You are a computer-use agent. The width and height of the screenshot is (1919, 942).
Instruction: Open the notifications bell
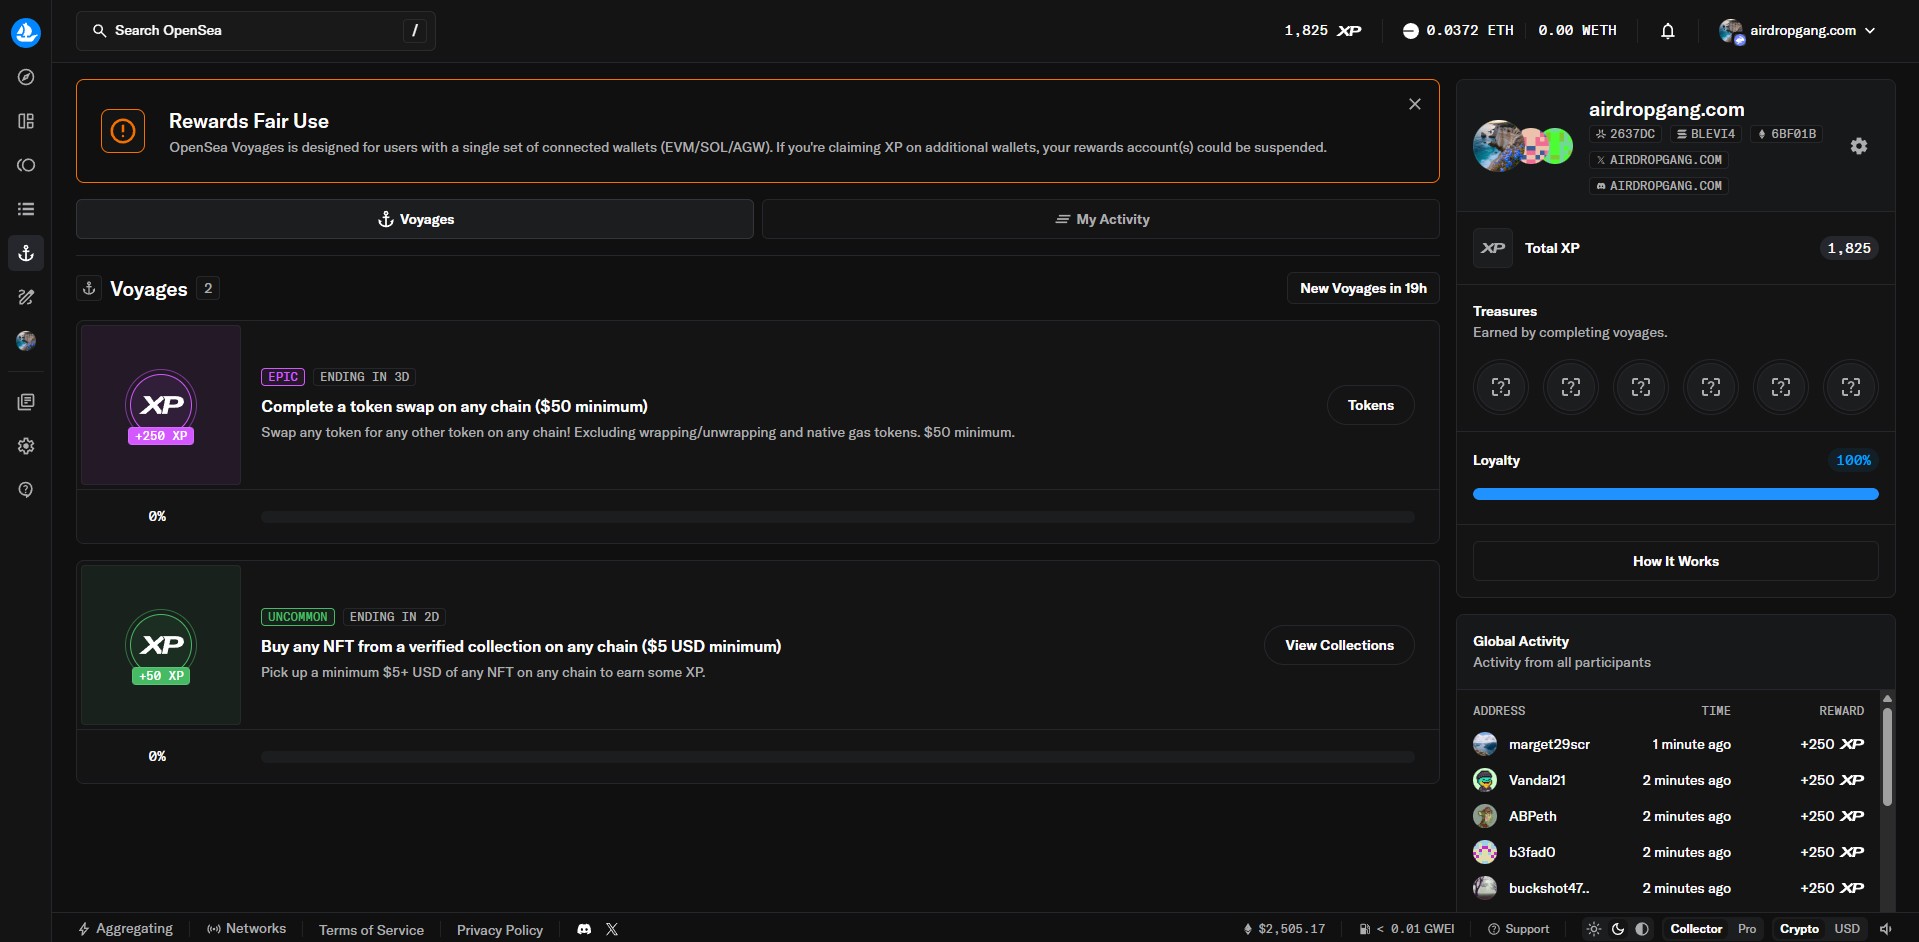pos(1668,31)
